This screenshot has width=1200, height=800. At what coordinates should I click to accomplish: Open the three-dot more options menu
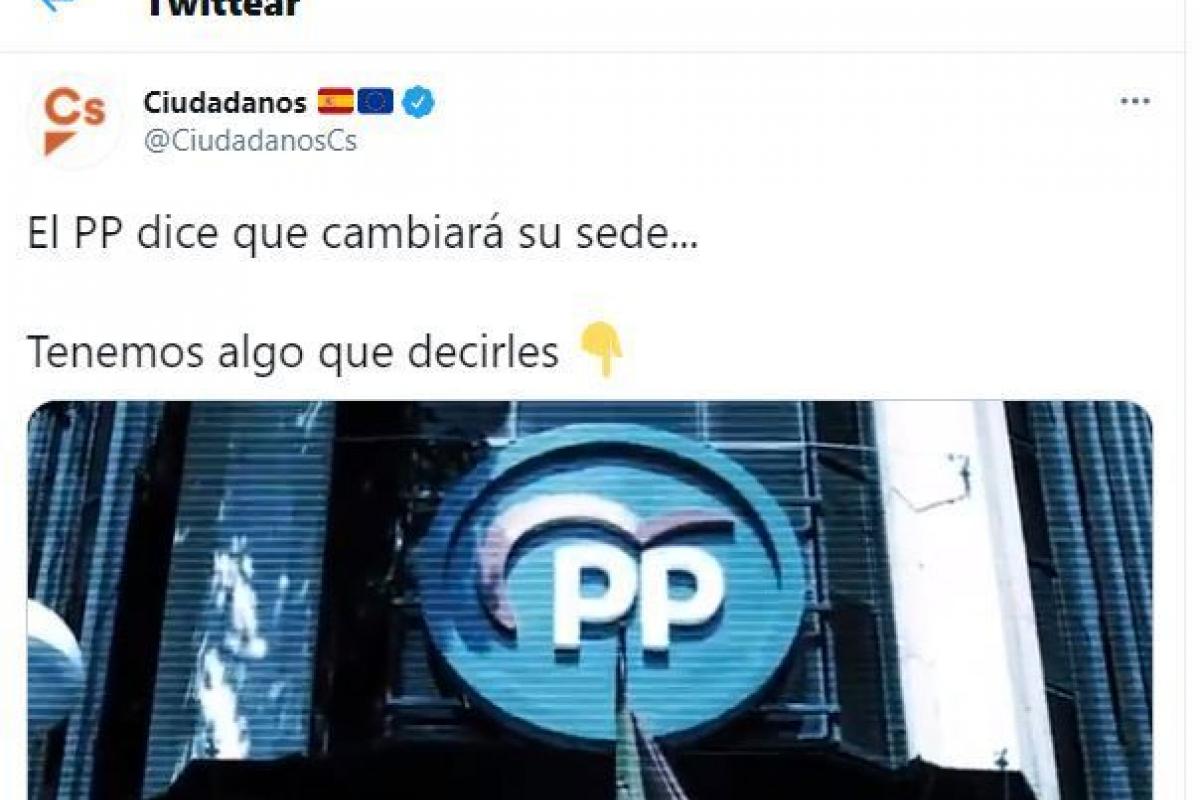pos(1135,102)
